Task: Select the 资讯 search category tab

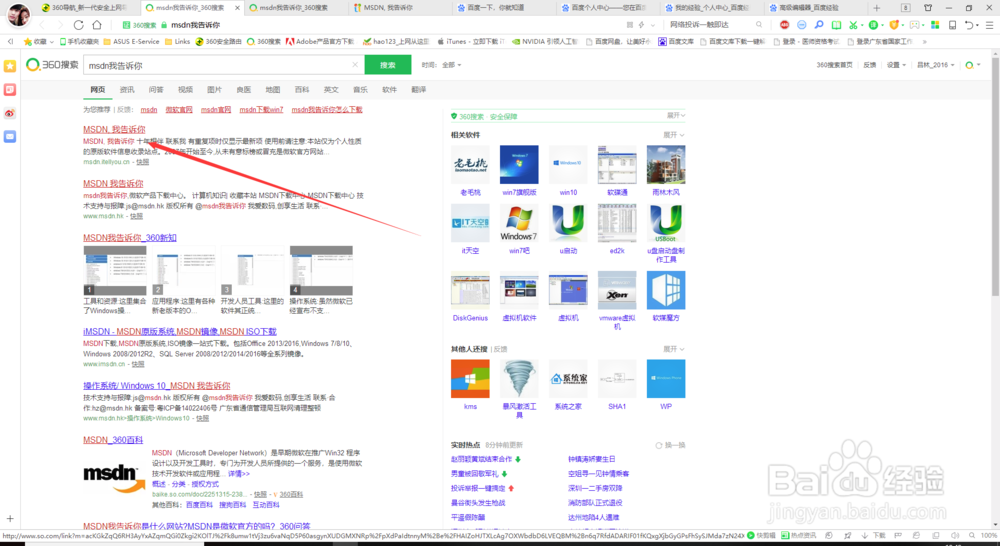Action: [127, 90]
